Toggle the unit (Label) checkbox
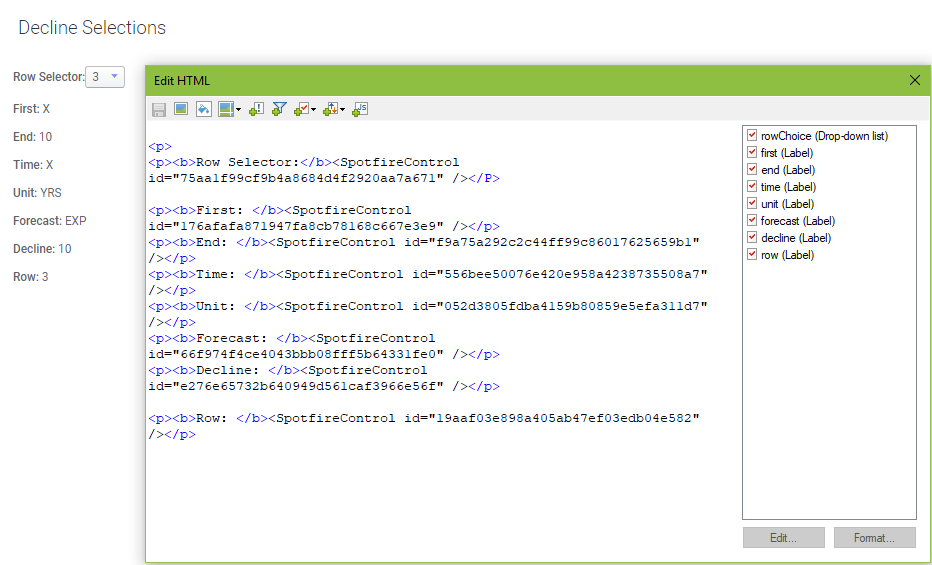Image resolution: width=932 pixels, height=565 pixels. coord(752,203)
